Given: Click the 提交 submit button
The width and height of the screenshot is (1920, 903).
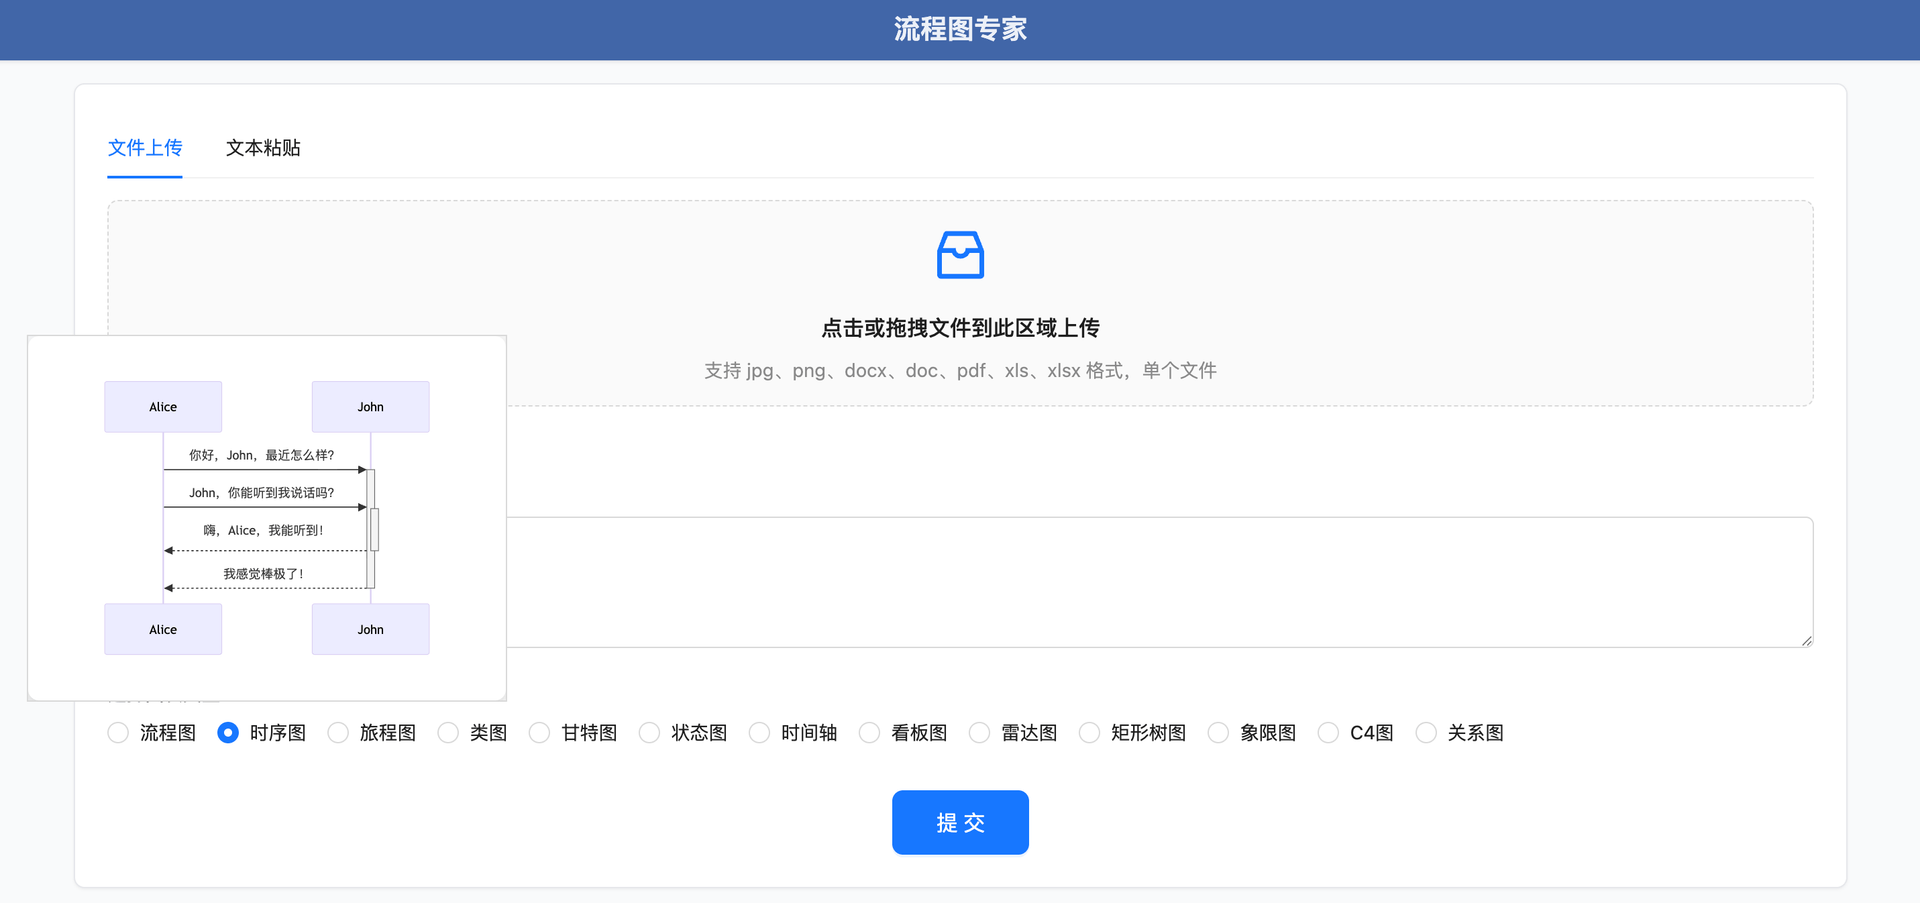Looking at the screenshot, I should [960, 822].
